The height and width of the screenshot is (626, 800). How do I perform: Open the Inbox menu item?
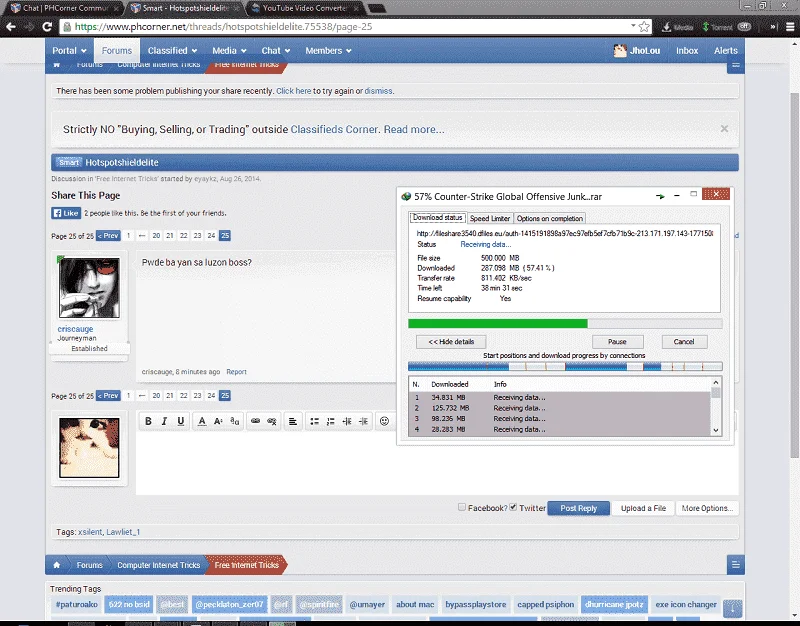[687, 51]
